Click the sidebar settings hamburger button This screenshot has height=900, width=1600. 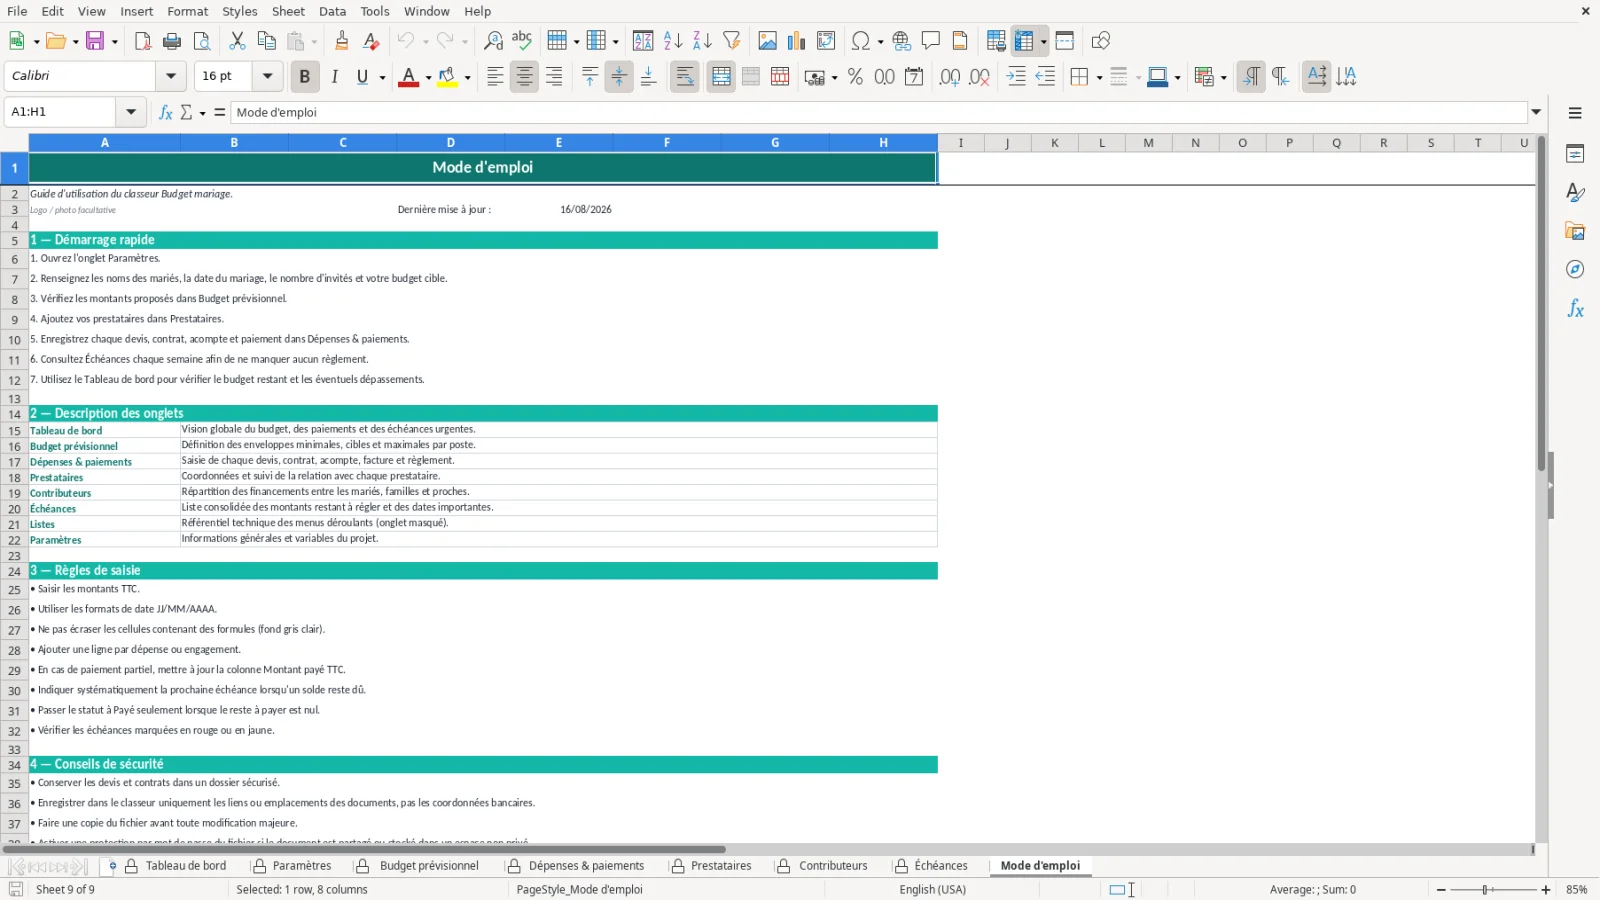point(1575,113)
